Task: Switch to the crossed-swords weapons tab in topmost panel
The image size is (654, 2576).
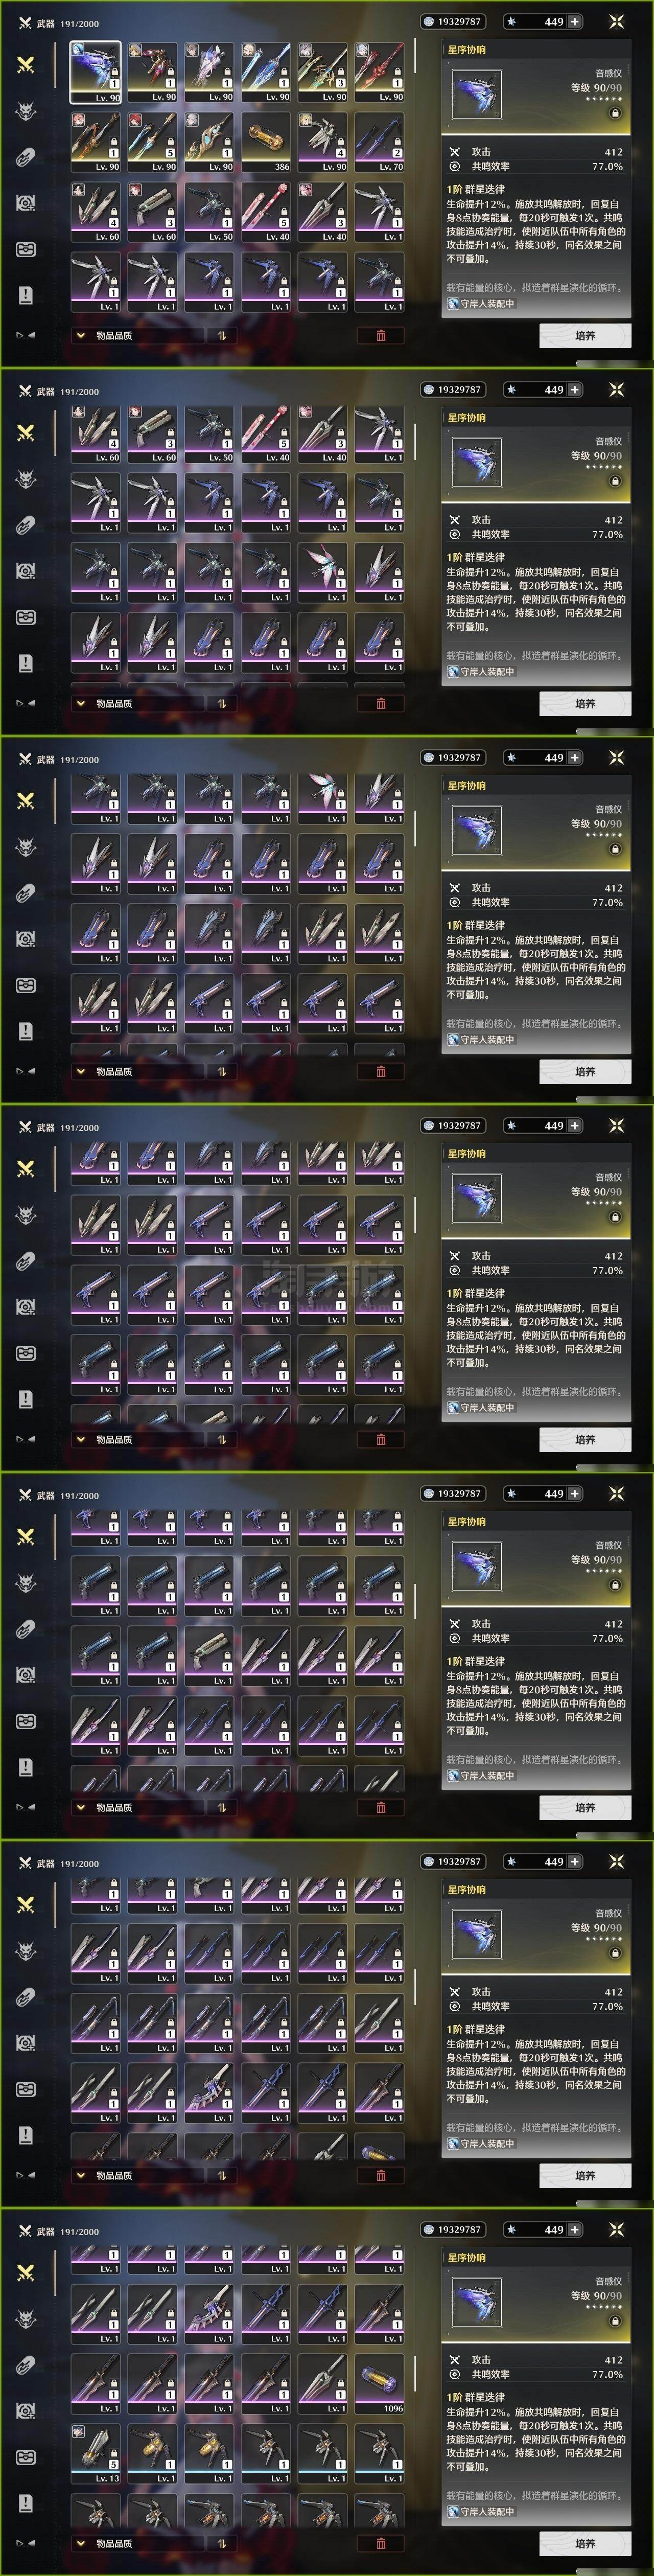Action: pos(26,64)
